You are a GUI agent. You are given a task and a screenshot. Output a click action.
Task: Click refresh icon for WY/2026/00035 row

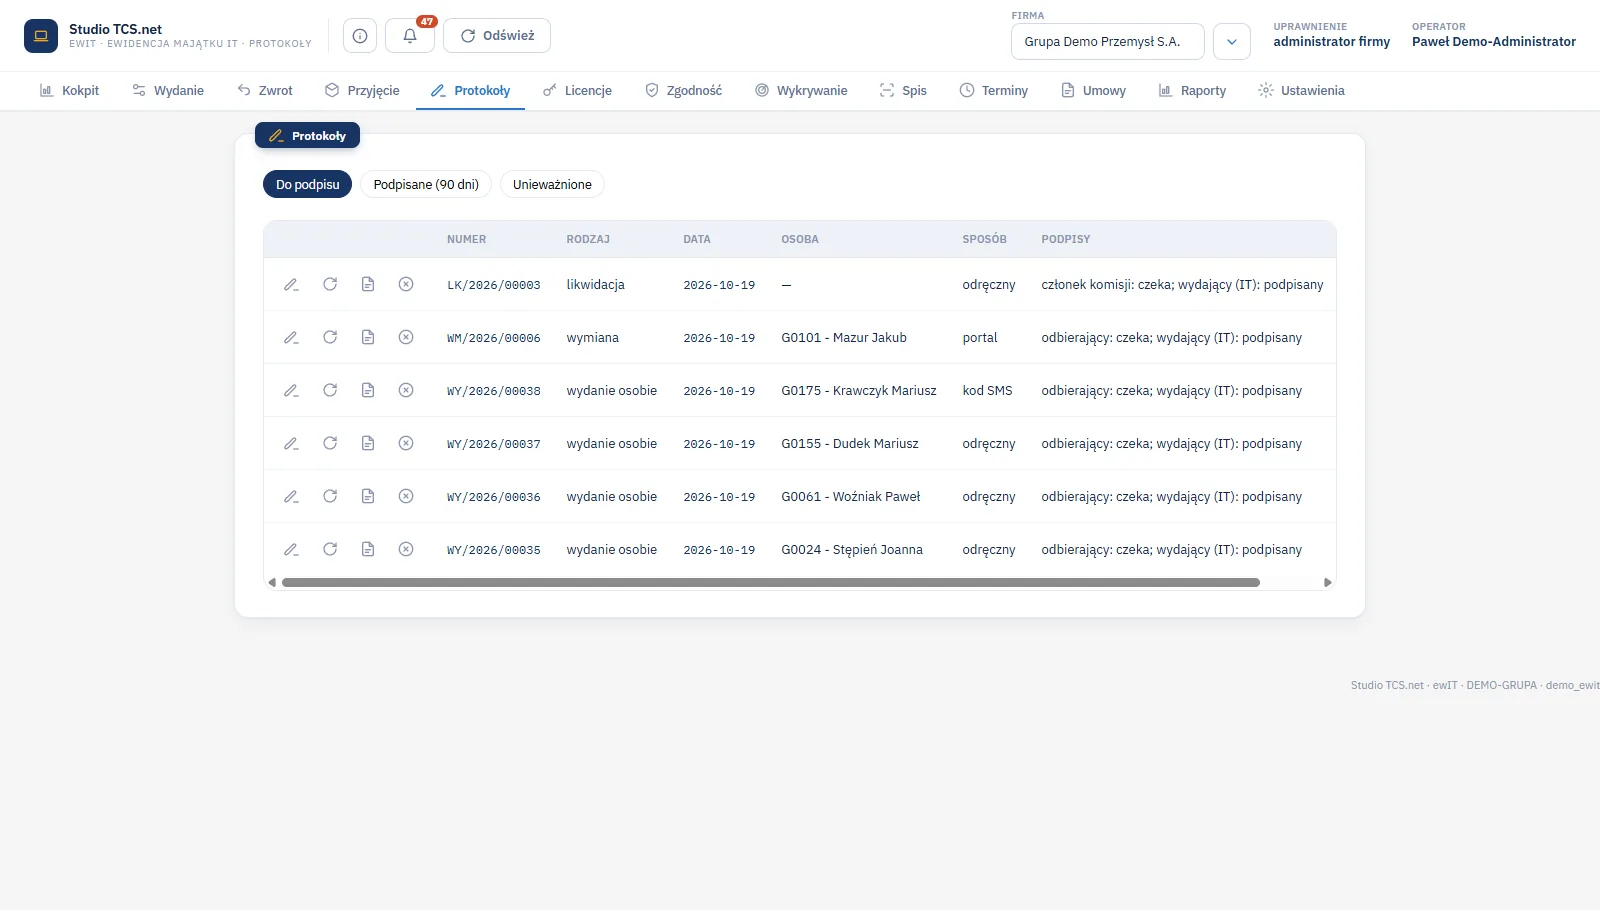[x=330, y=549]
